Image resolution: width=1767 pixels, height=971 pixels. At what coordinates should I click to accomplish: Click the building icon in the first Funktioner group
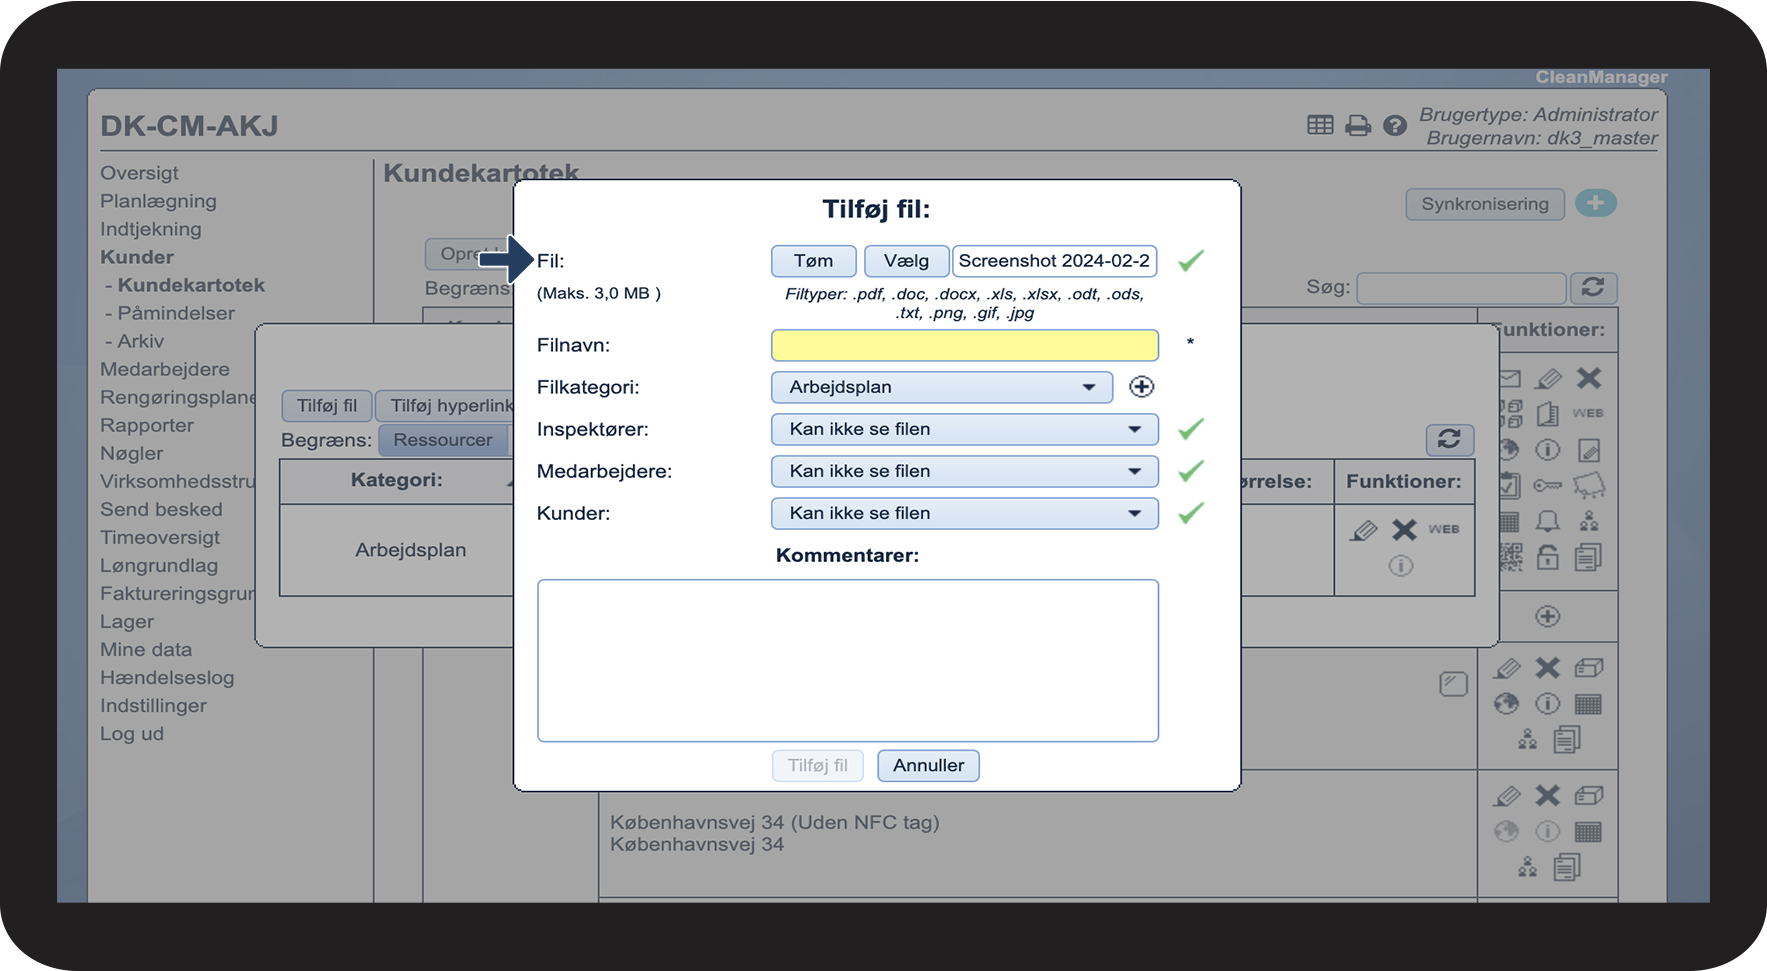(x=1547, y=414)
